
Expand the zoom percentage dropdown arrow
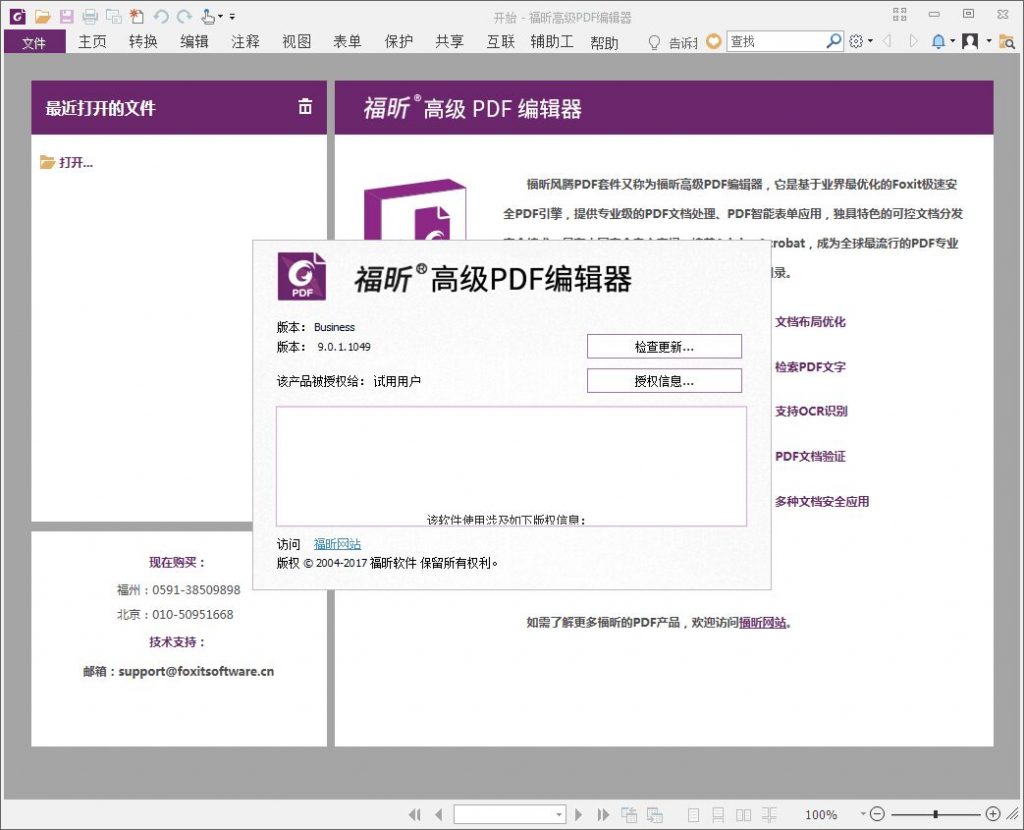(863, 814)
